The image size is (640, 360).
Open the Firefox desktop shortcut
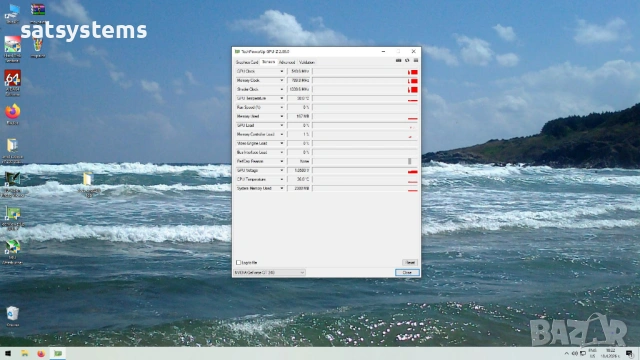pyautogui.click(x=12, y=114)
